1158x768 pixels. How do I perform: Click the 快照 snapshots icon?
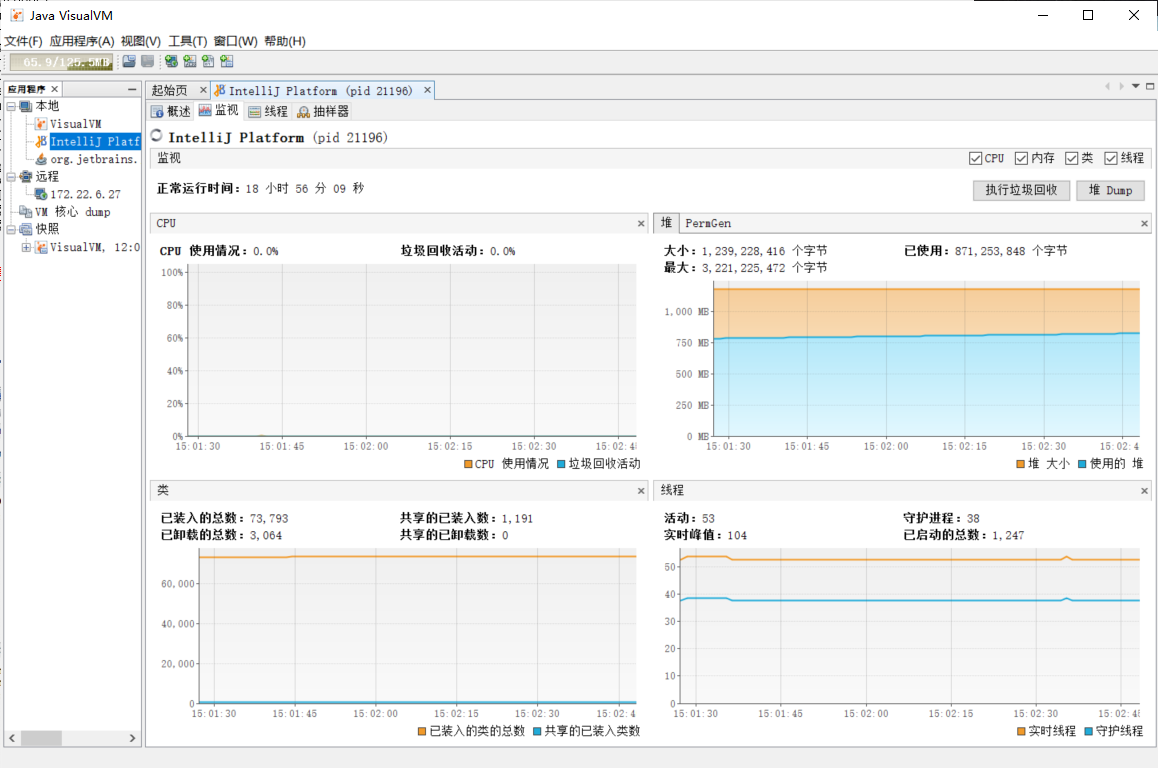[26, 229]
